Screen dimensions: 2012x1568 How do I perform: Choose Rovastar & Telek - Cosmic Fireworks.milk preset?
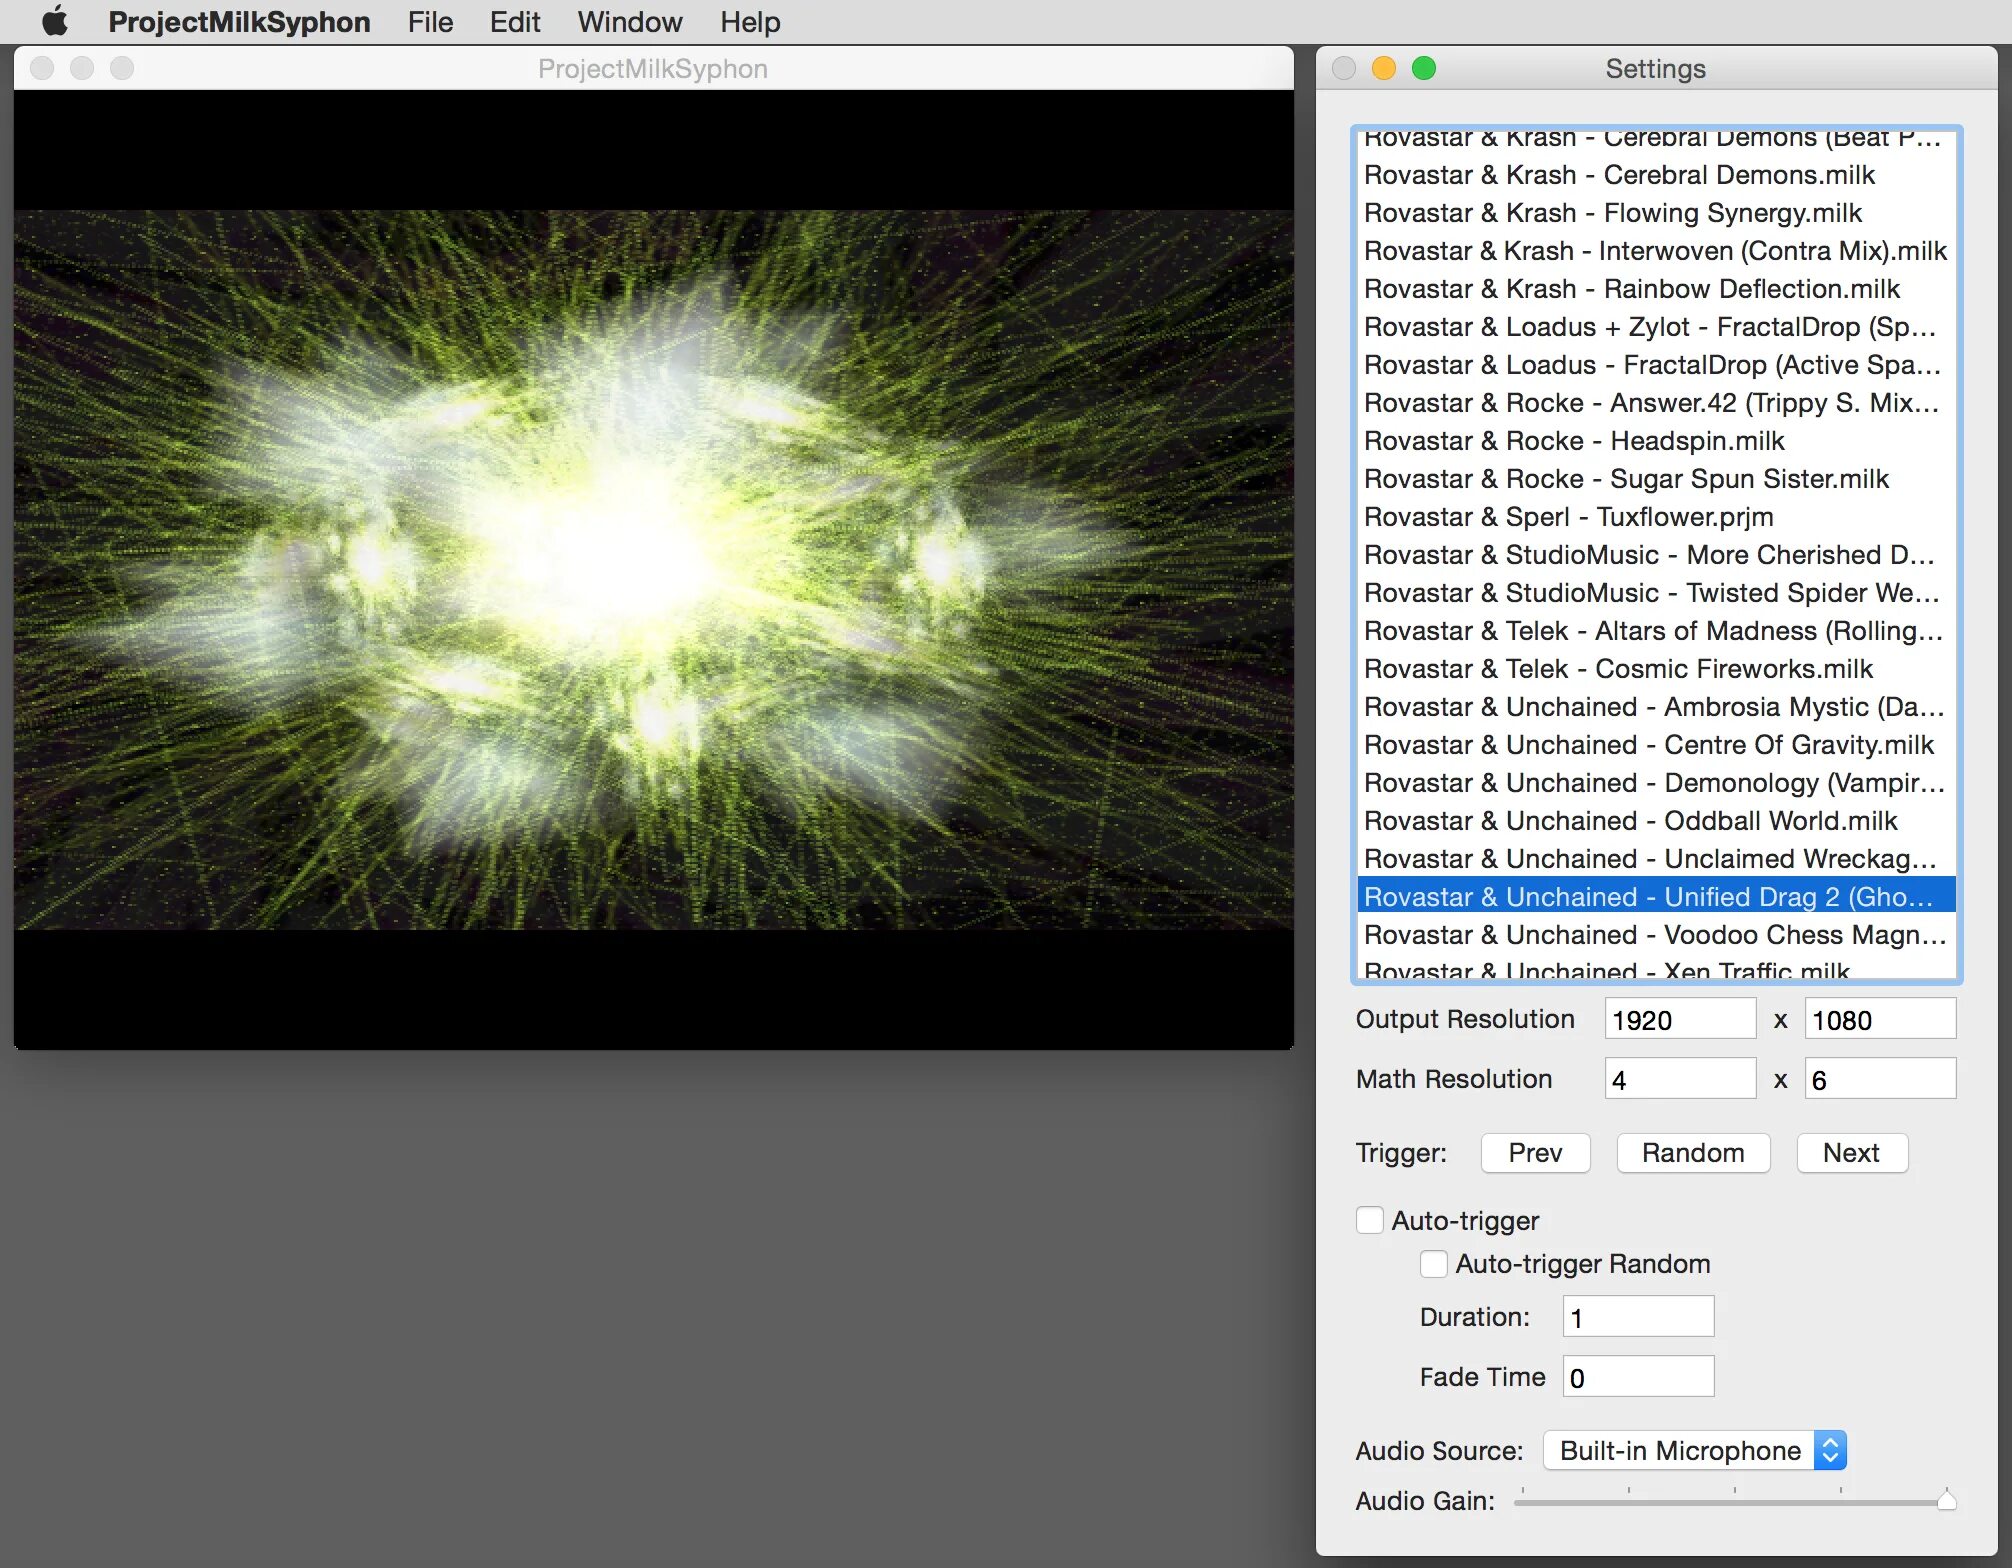(1617, 669)
